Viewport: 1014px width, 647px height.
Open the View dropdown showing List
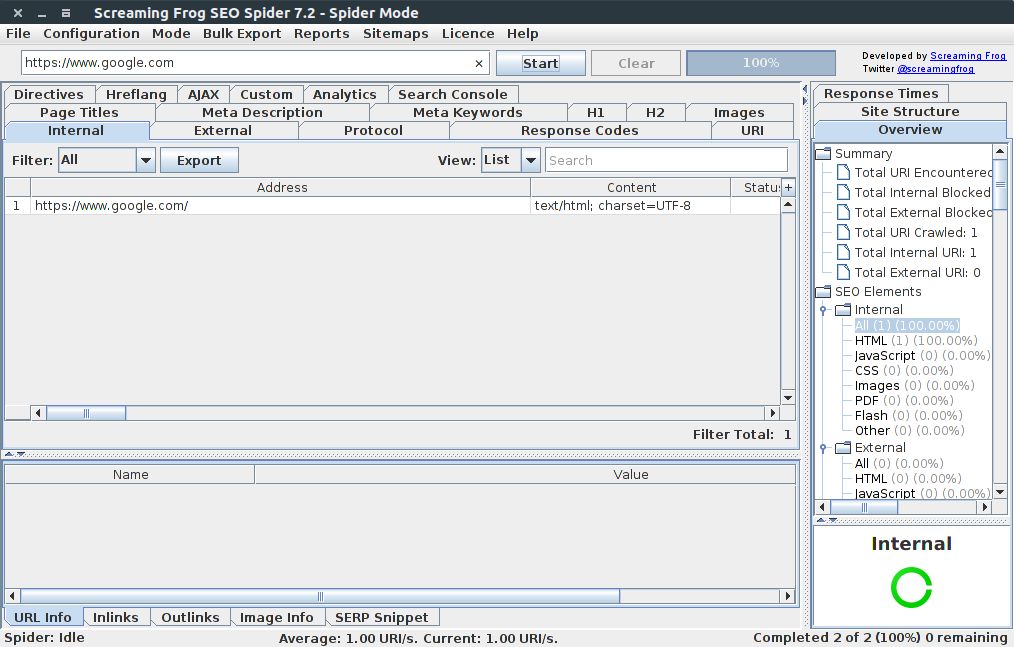tap(510, 160)
